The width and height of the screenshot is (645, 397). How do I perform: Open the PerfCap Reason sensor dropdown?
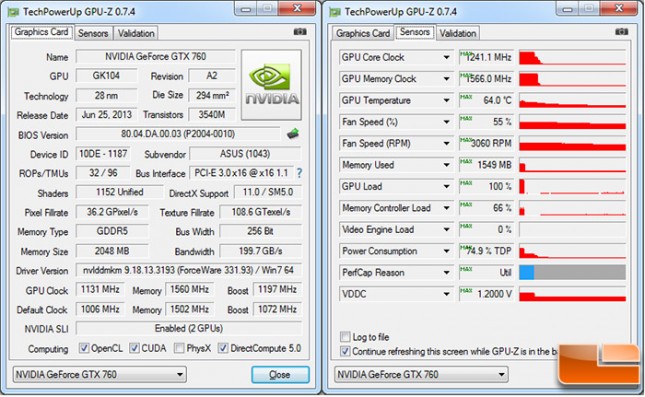[x=446, y=273]
